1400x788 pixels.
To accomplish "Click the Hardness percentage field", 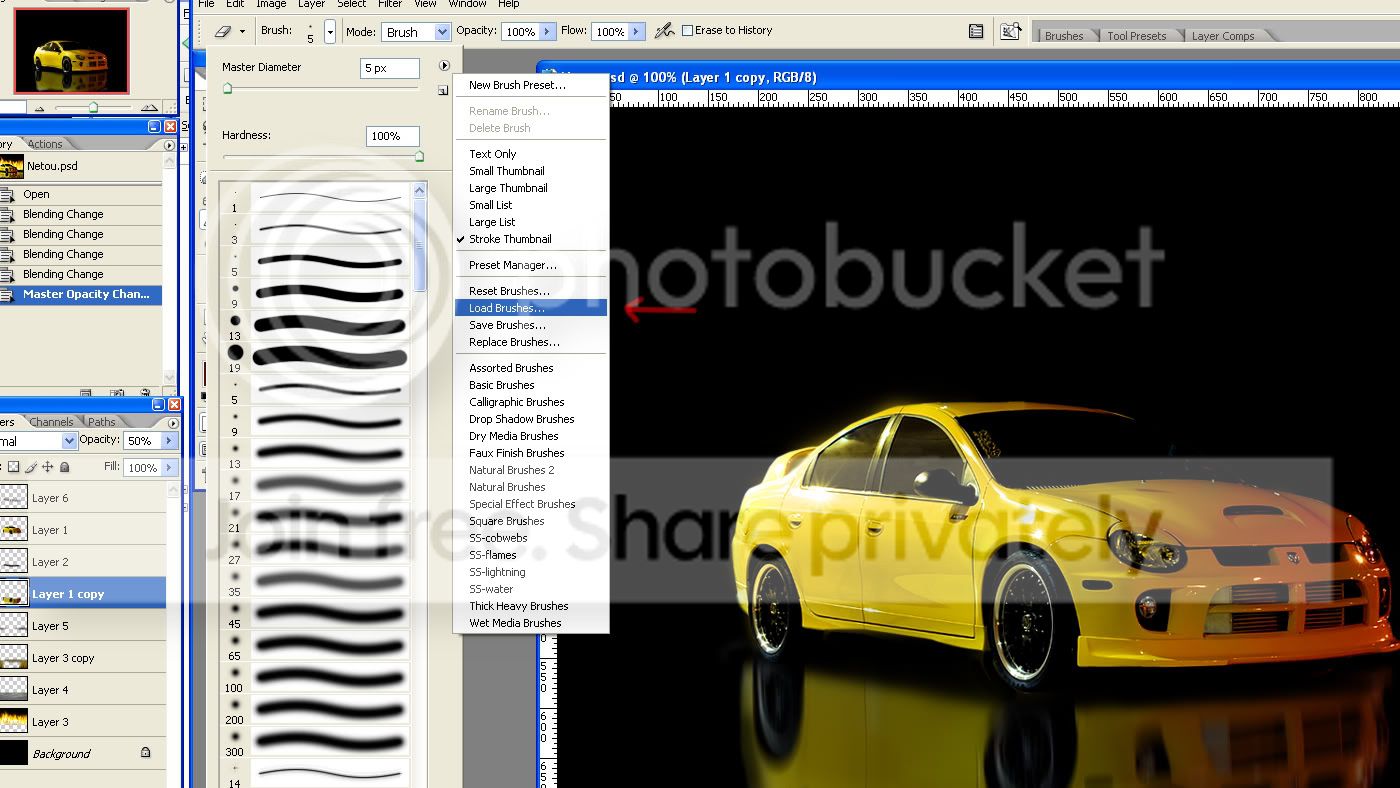I will click(x=392, y=136).
